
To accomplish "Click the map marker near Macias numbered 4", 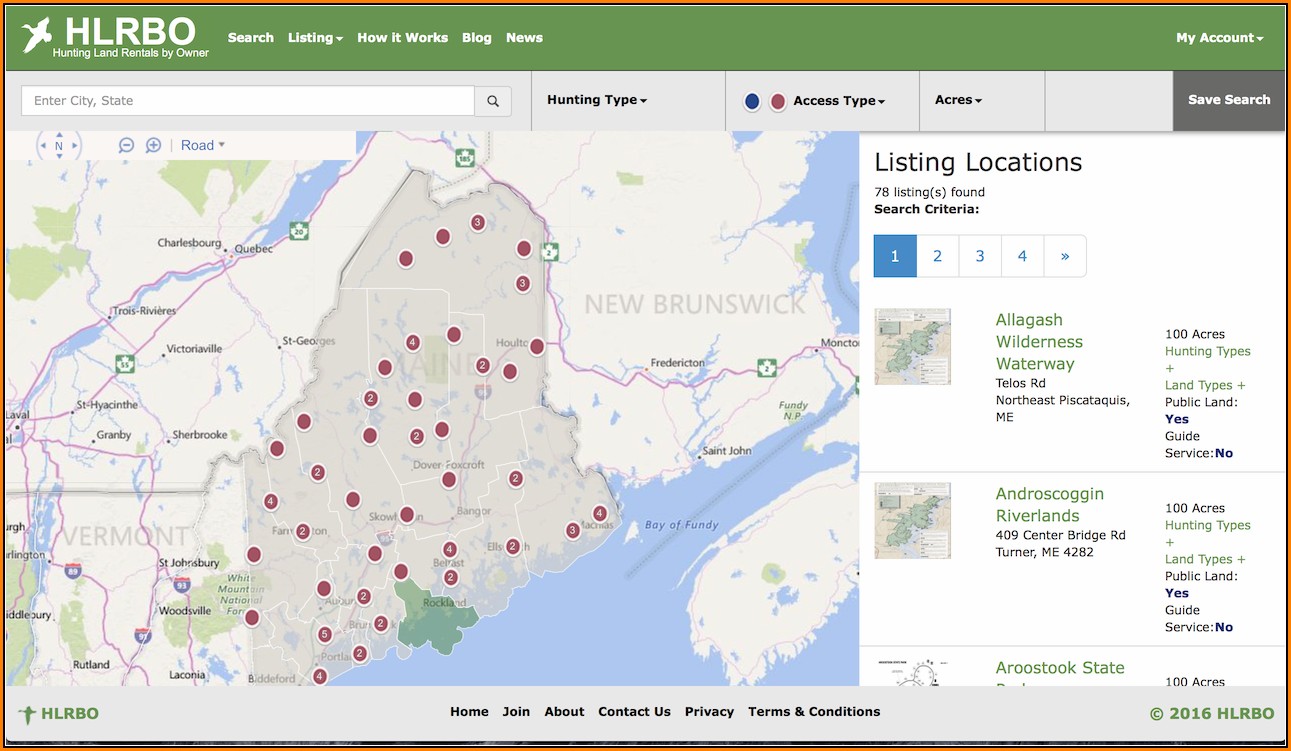I will [x=599, y=514].
